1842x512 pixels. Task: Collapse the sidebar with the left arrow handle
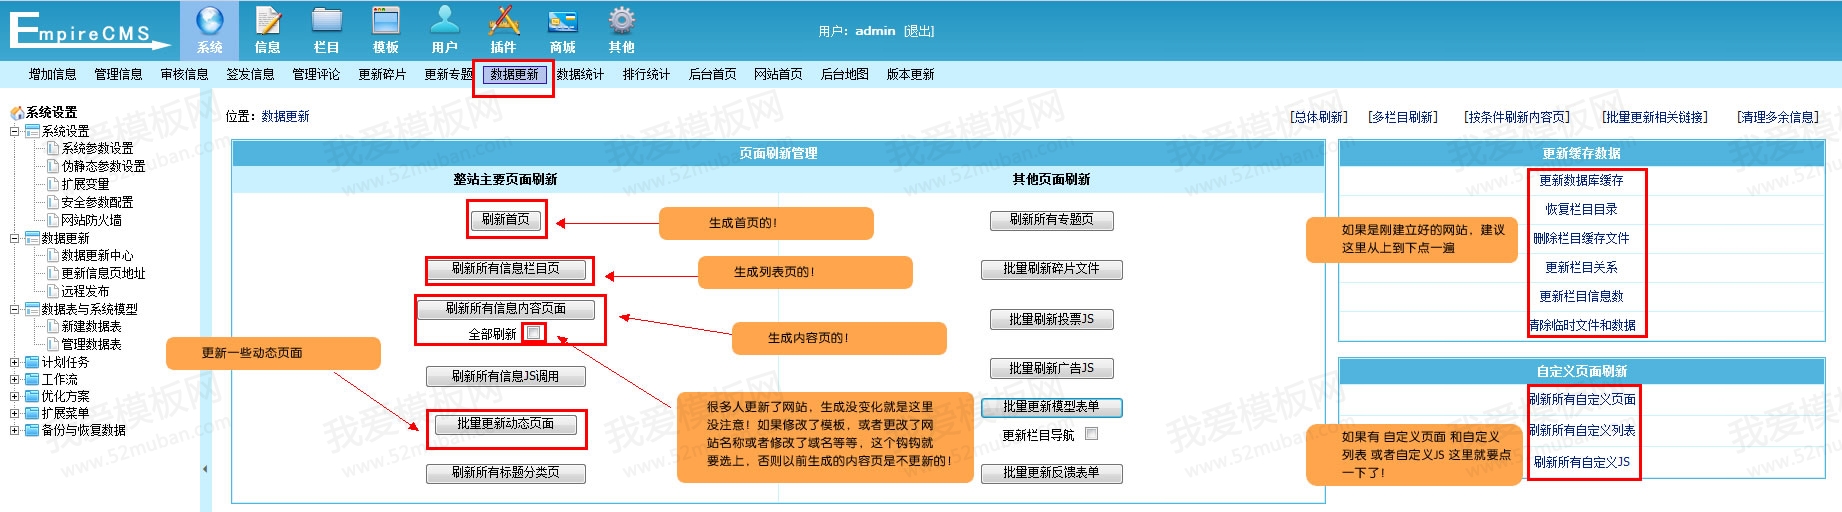[205, 468]
